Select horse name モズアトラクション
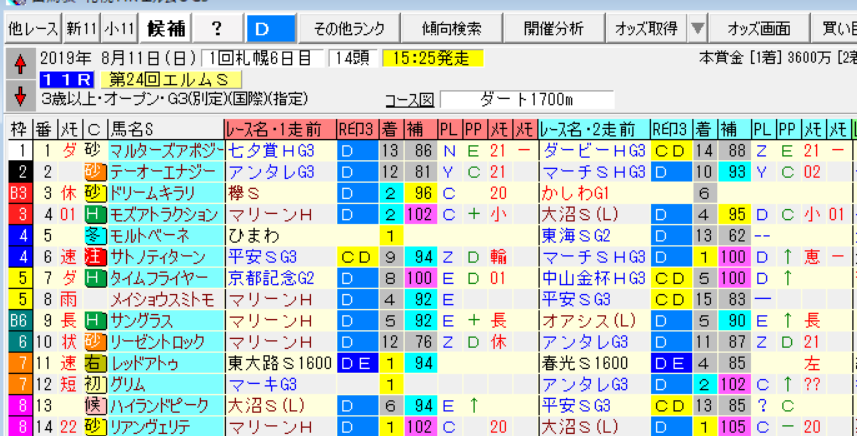The width and height of the screenshot is (857, 436). pyautogui.click(x=166, y=215)
